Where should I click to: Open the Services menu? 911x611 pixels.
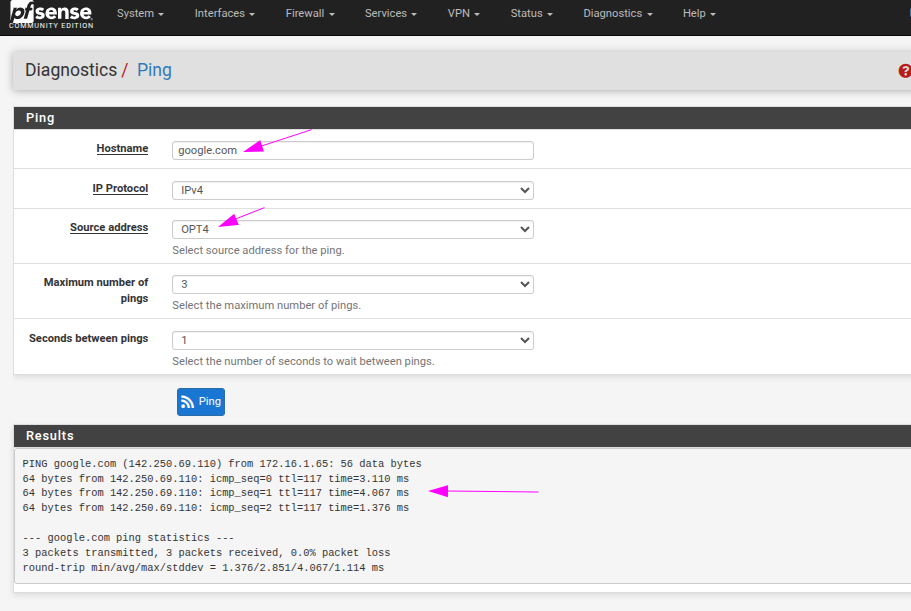click(x=390, y=14)
